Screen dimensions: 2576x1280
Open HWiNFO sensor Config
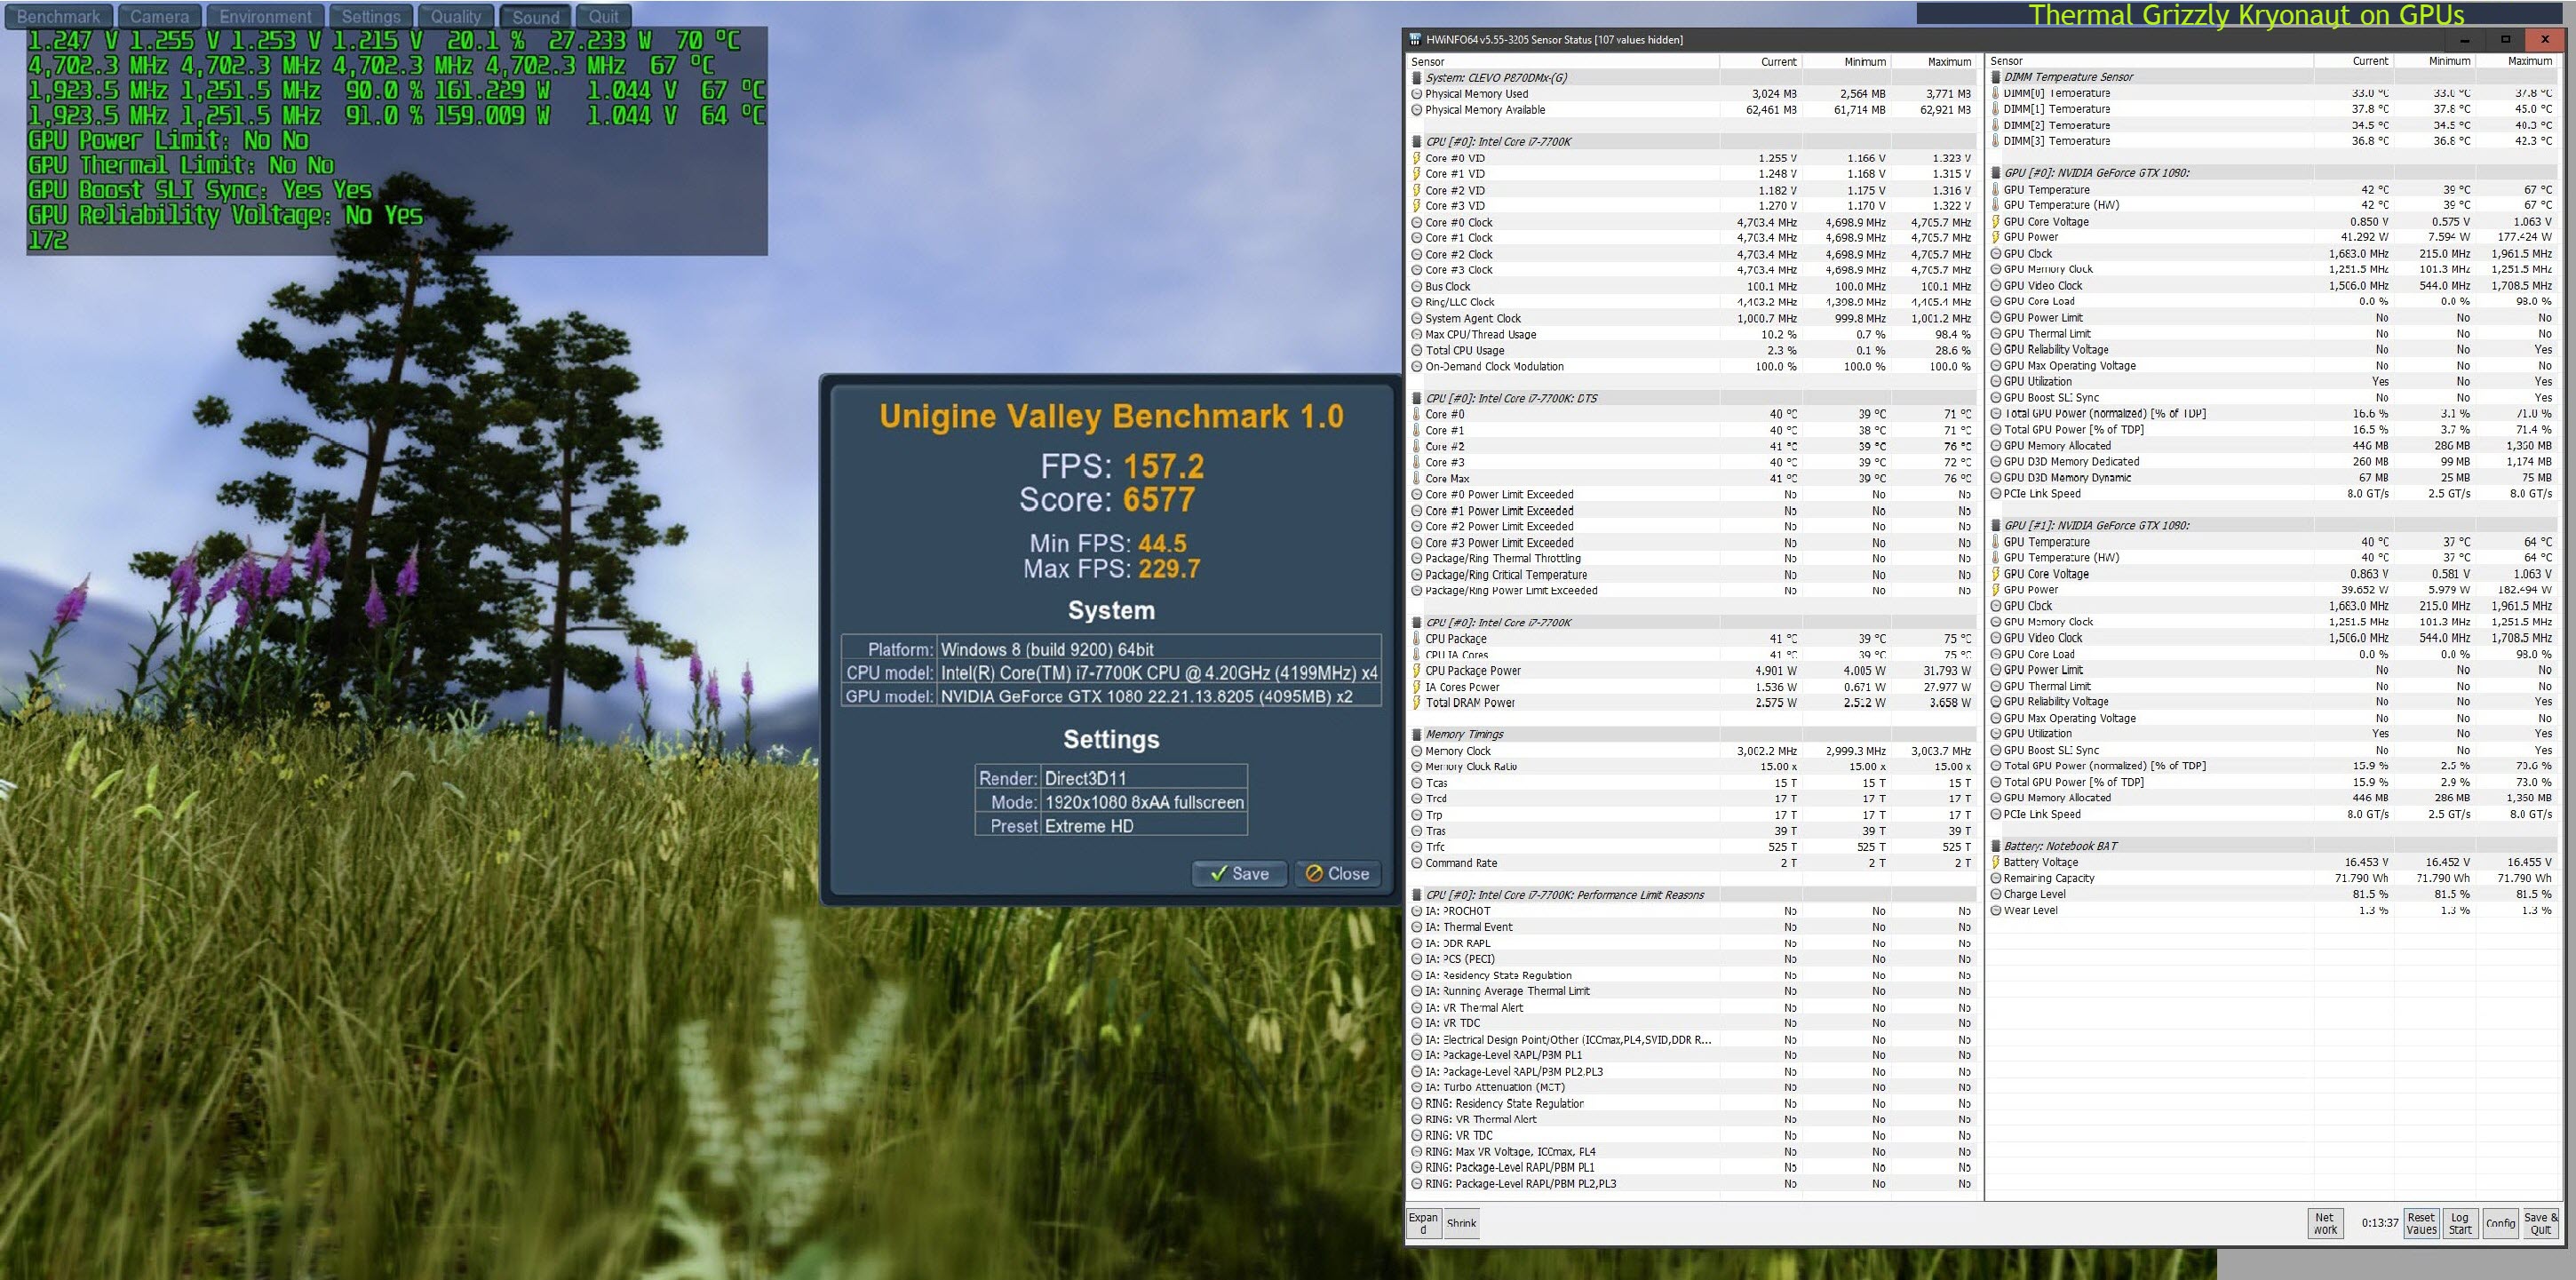pyautogui.click(x=2500, y=1223)
